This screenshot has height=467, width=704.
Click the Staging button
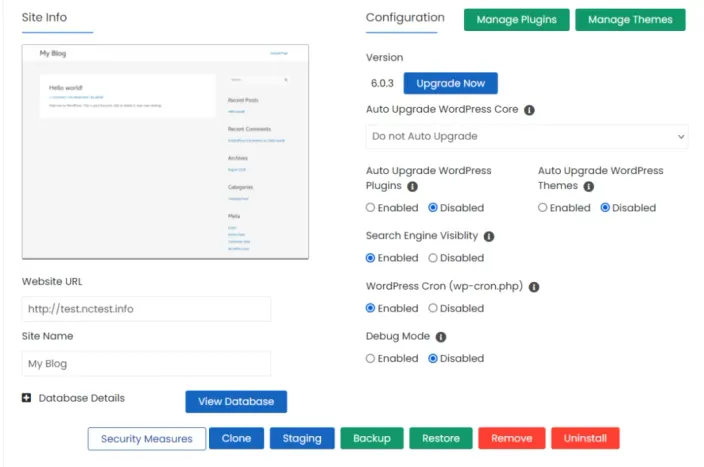click(302, 438)
